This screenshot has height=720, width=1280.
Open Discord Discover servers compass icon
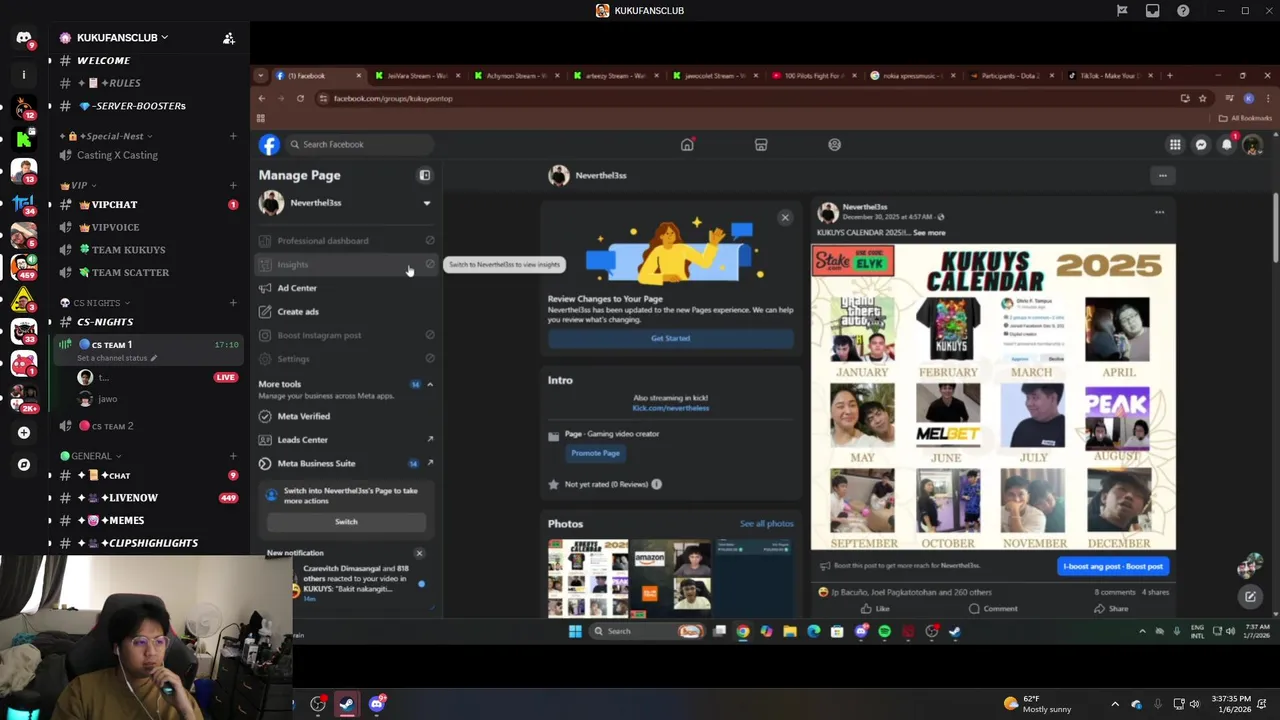[x=24, y=464]
